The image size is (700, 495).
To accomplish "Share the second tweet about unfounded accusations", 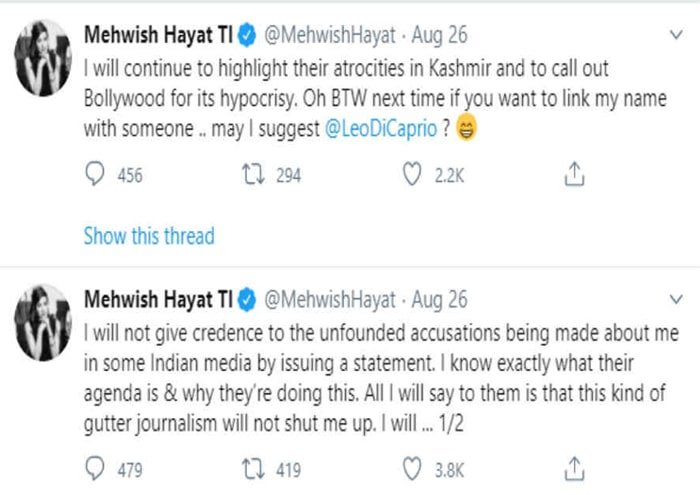I will [x=574, y=469].
